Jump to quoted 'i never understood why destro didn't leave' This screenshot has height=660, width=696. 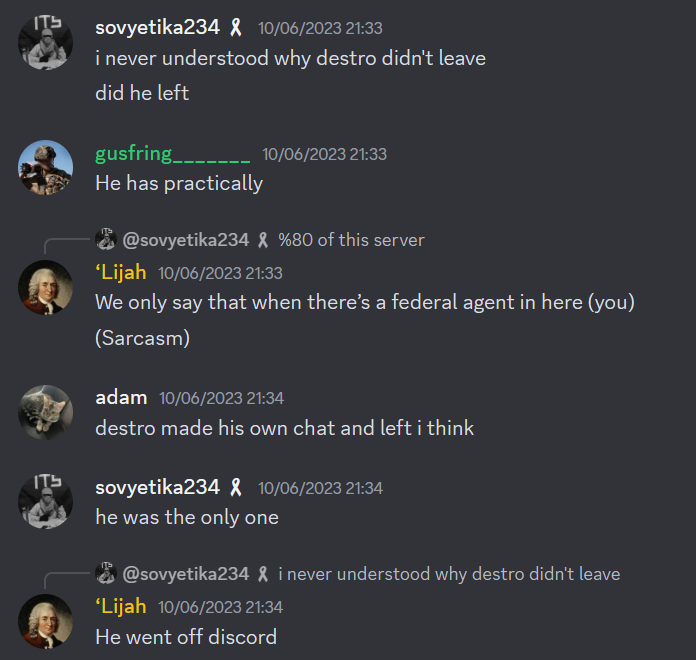click(x=449, y=574)
